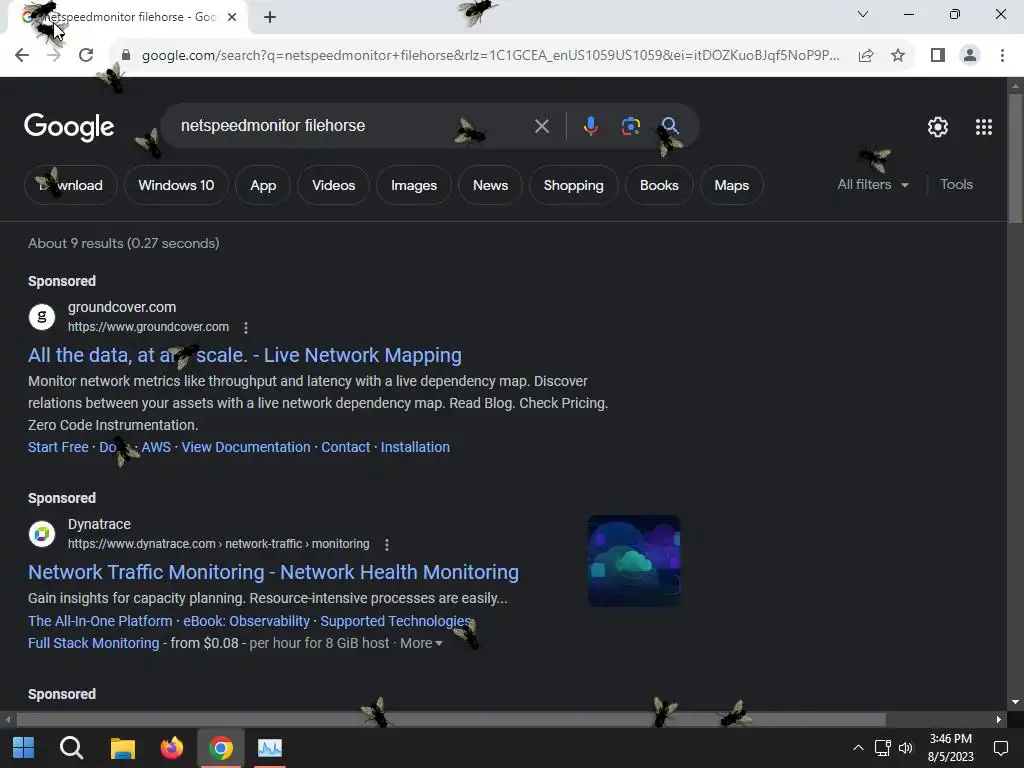The height and width of the screenshot is (768, 1024).
Task: Switch to the News results
Action: pos(490,185)
